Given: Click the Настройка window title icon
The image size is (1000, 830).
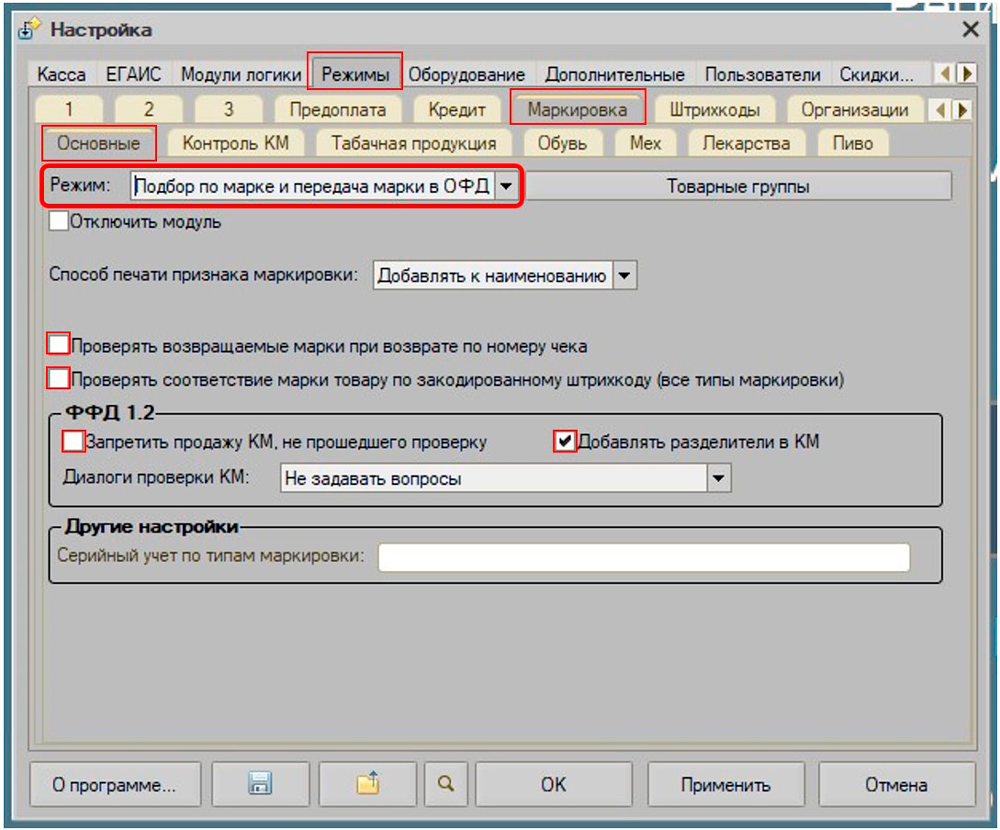Looking at the screenshot, I should [x=29, y=30].
